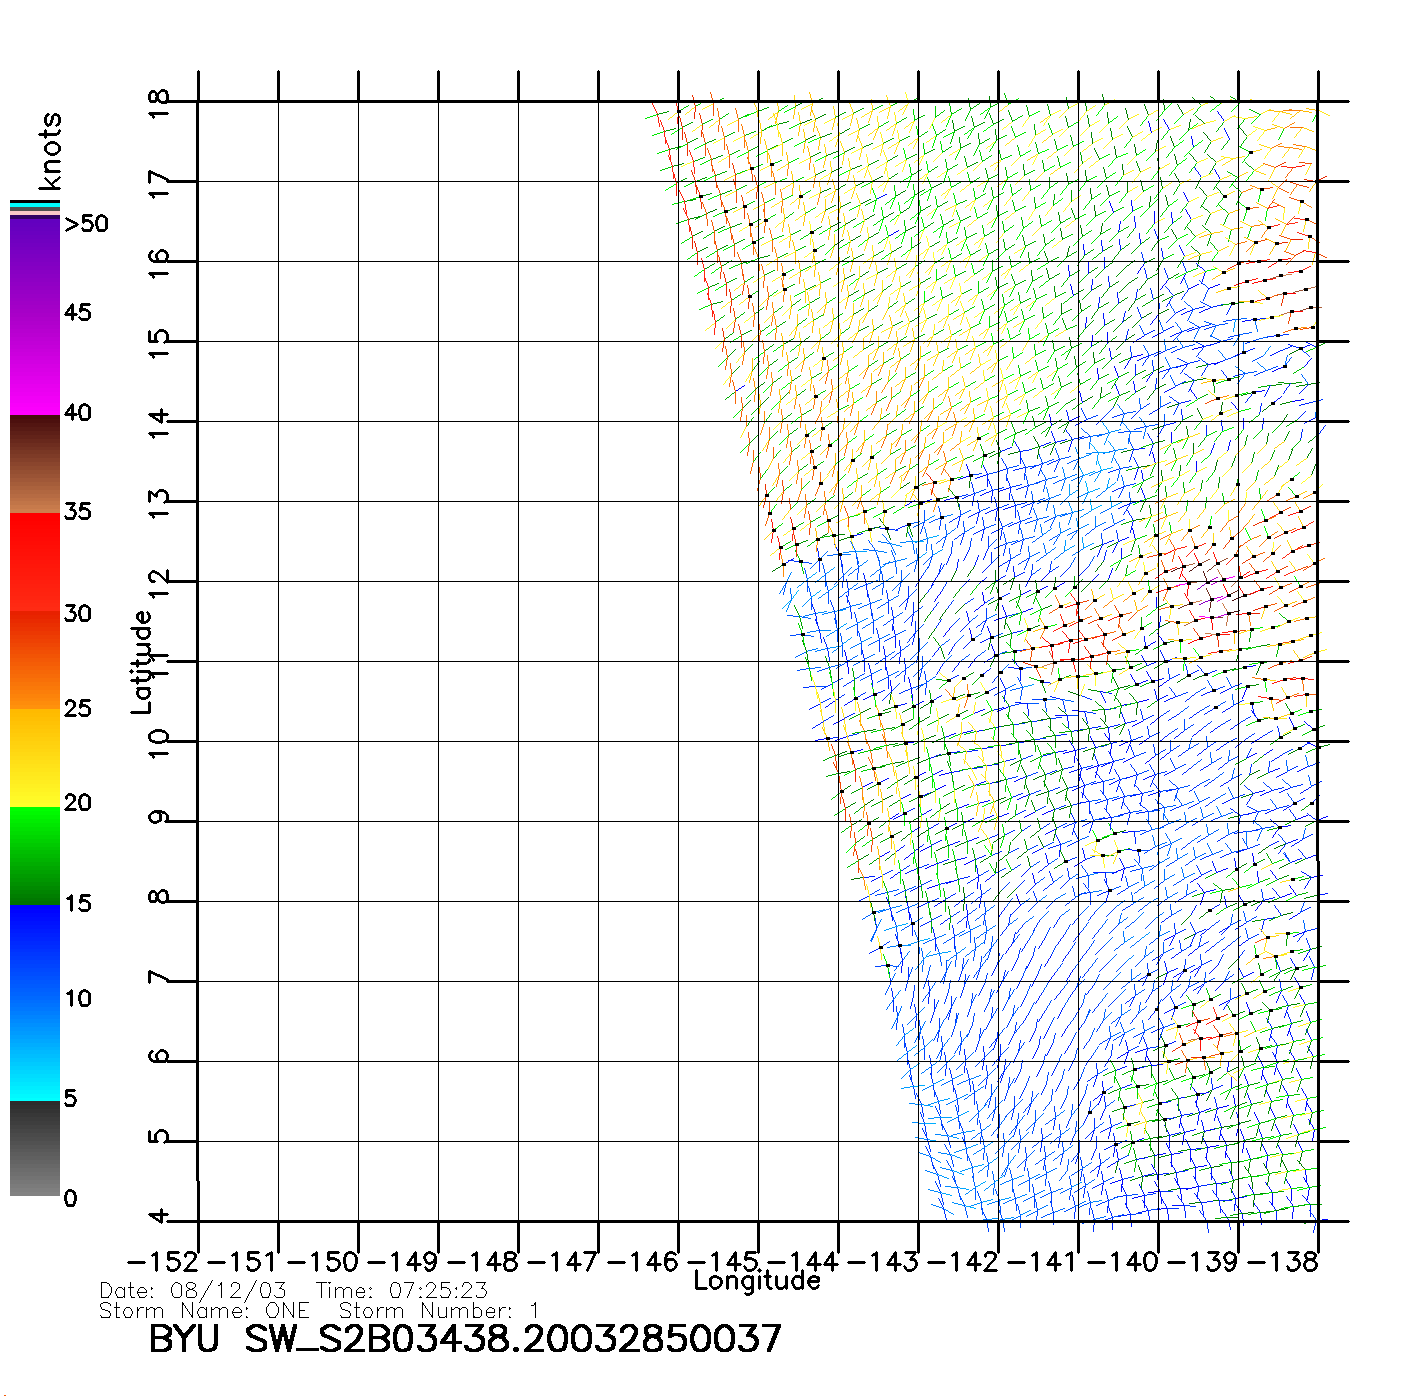Click the '>50' legend label

(x=86, y=224)
